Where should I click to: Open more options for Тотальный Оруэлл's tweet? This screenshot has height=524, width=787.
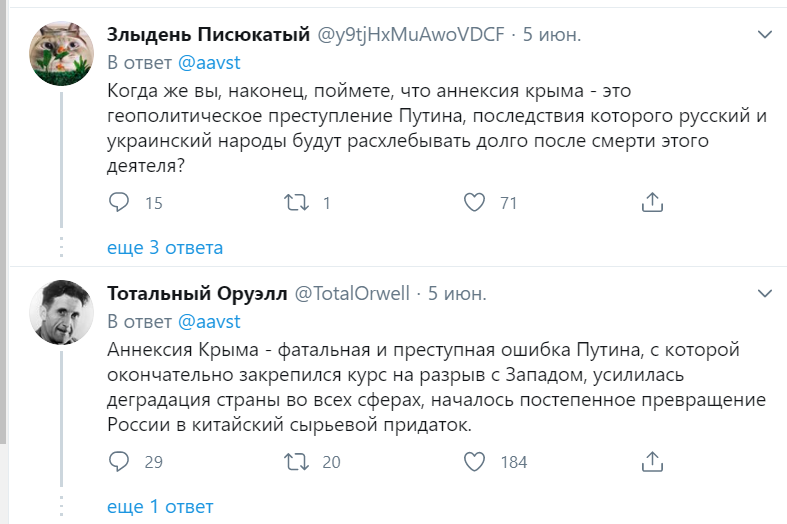point(764,294)
